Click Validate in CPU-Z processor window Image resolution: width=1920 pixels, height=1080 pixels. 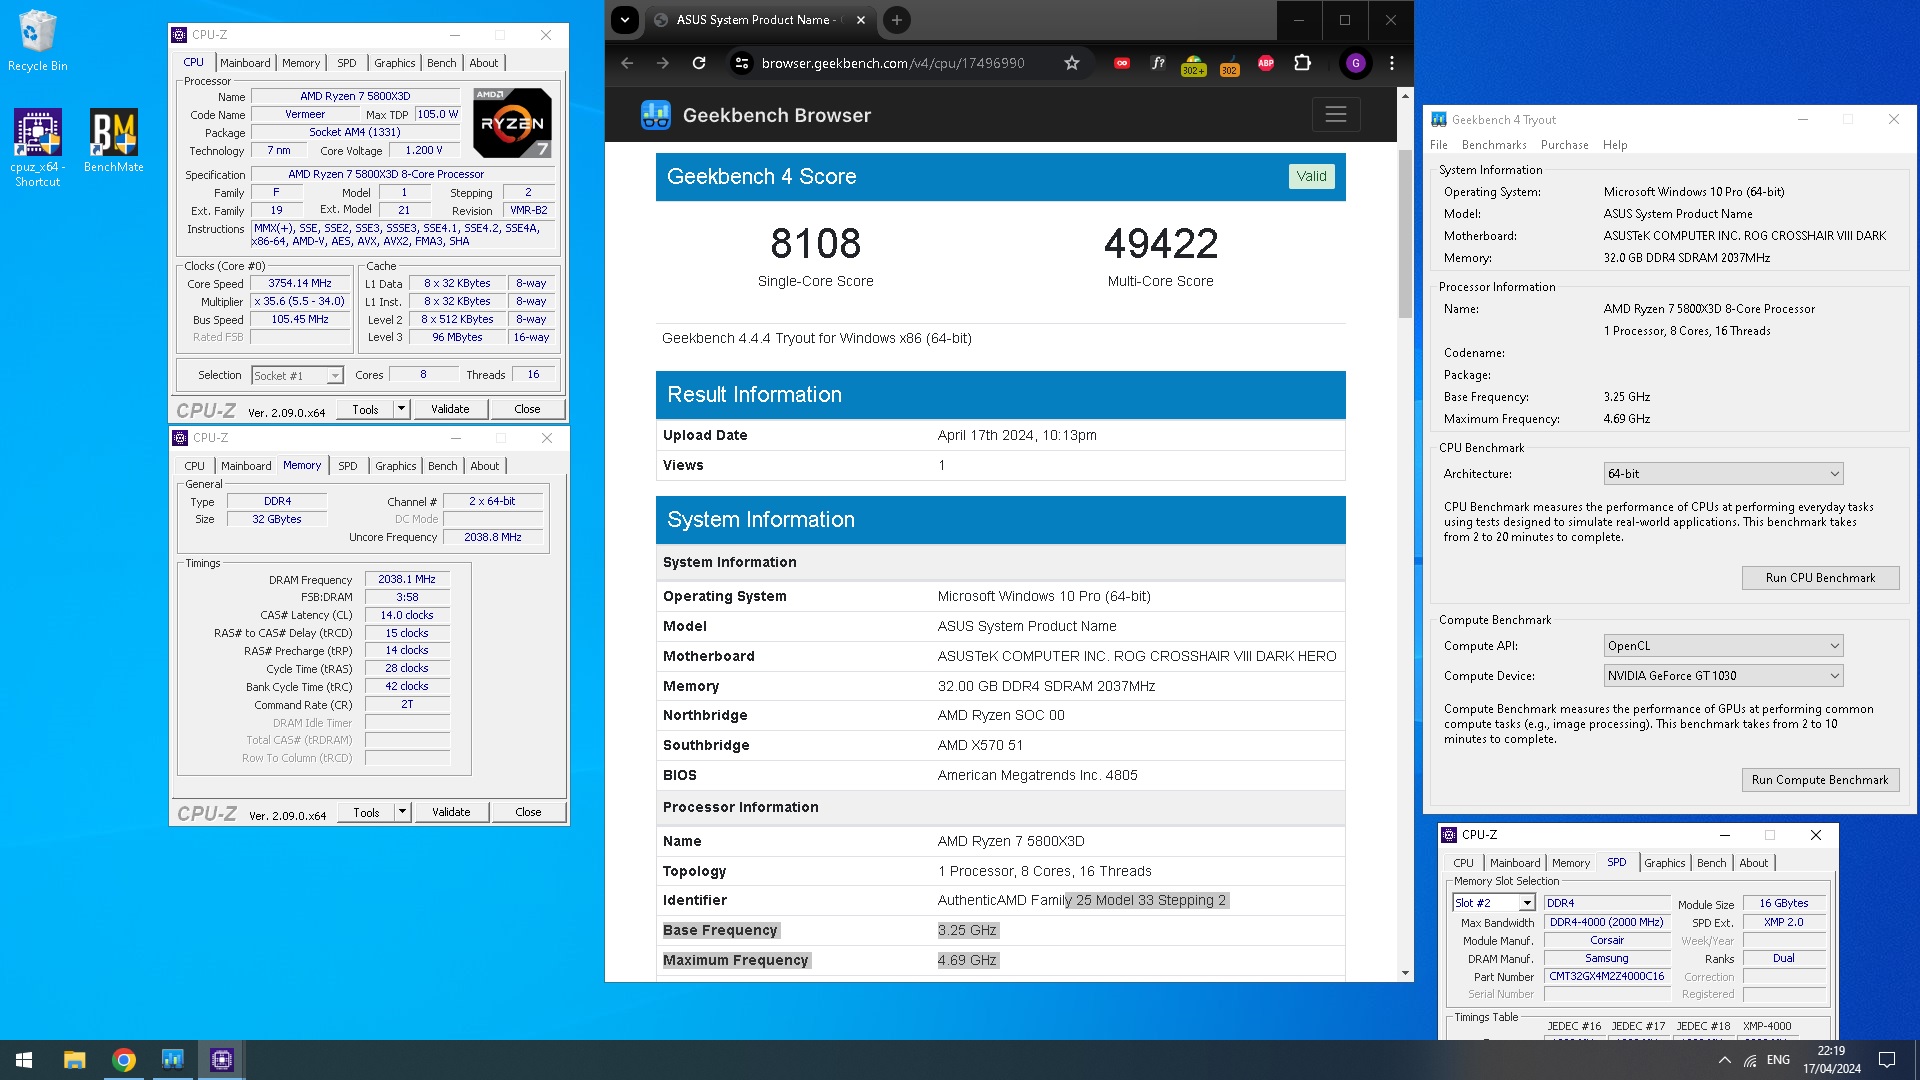point(450,409)
